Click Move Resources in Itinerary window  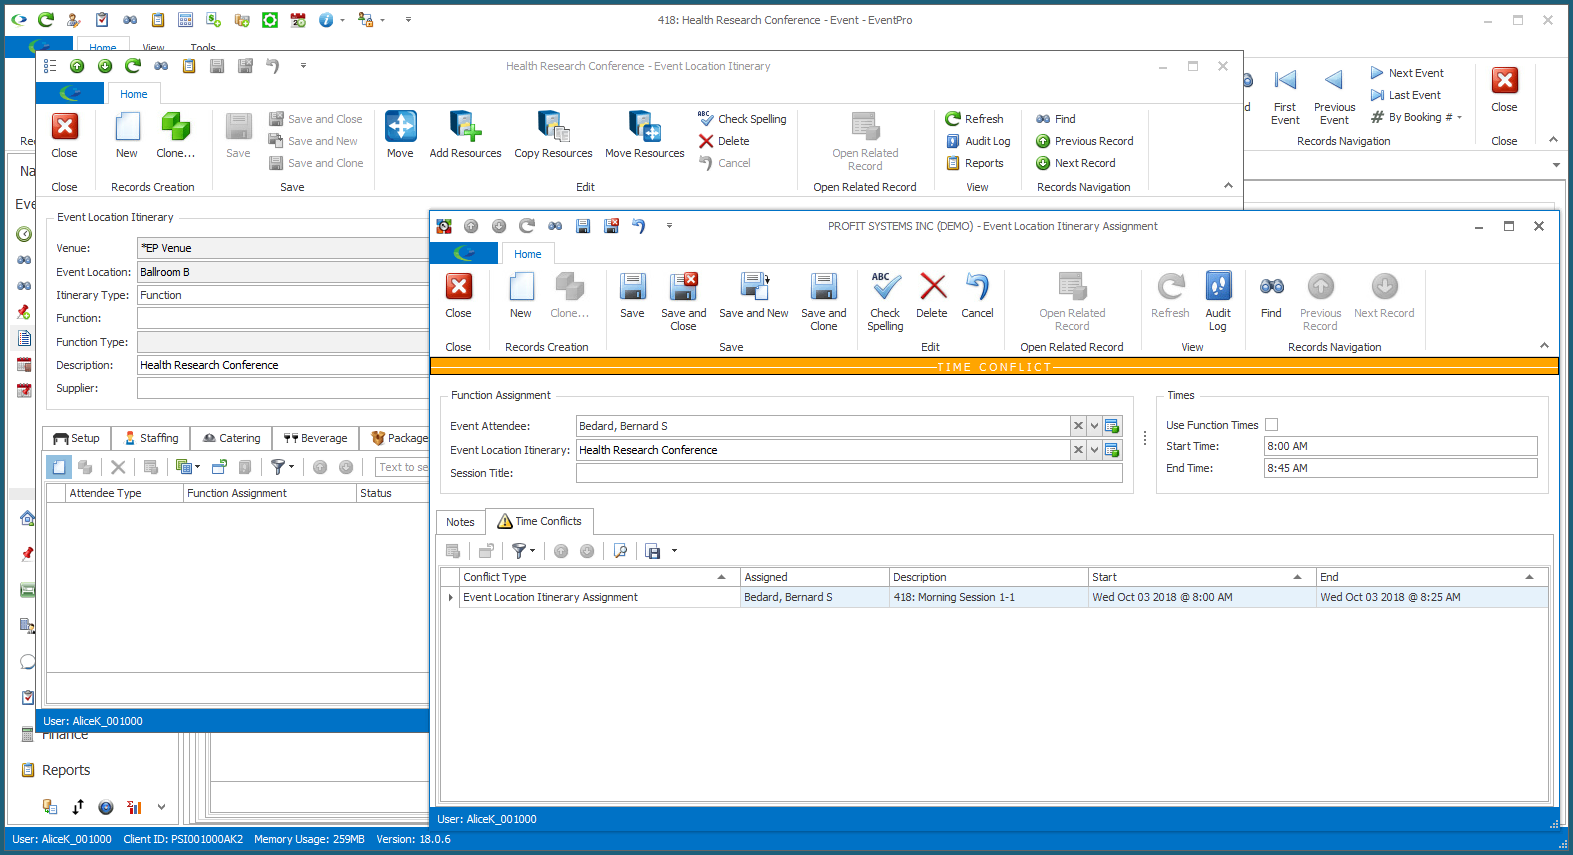(x=645, y=135)
